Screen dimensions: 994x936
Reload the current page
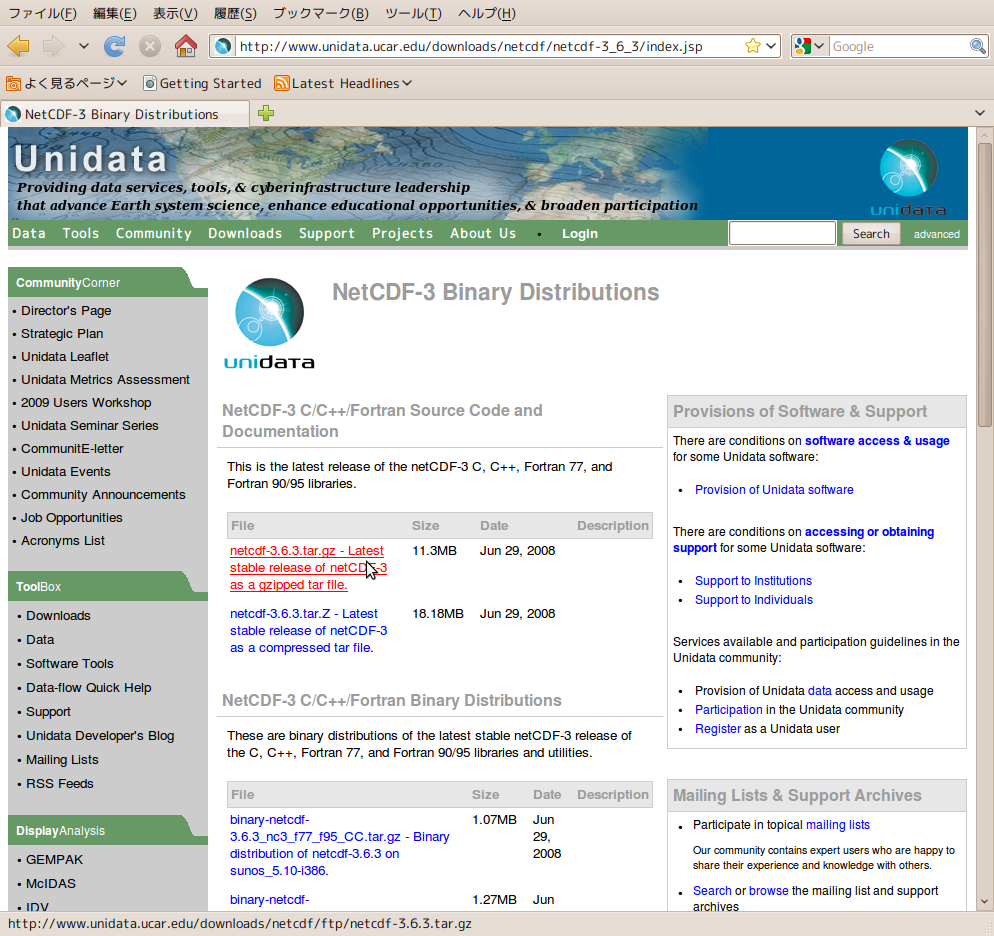click(115, 46)
